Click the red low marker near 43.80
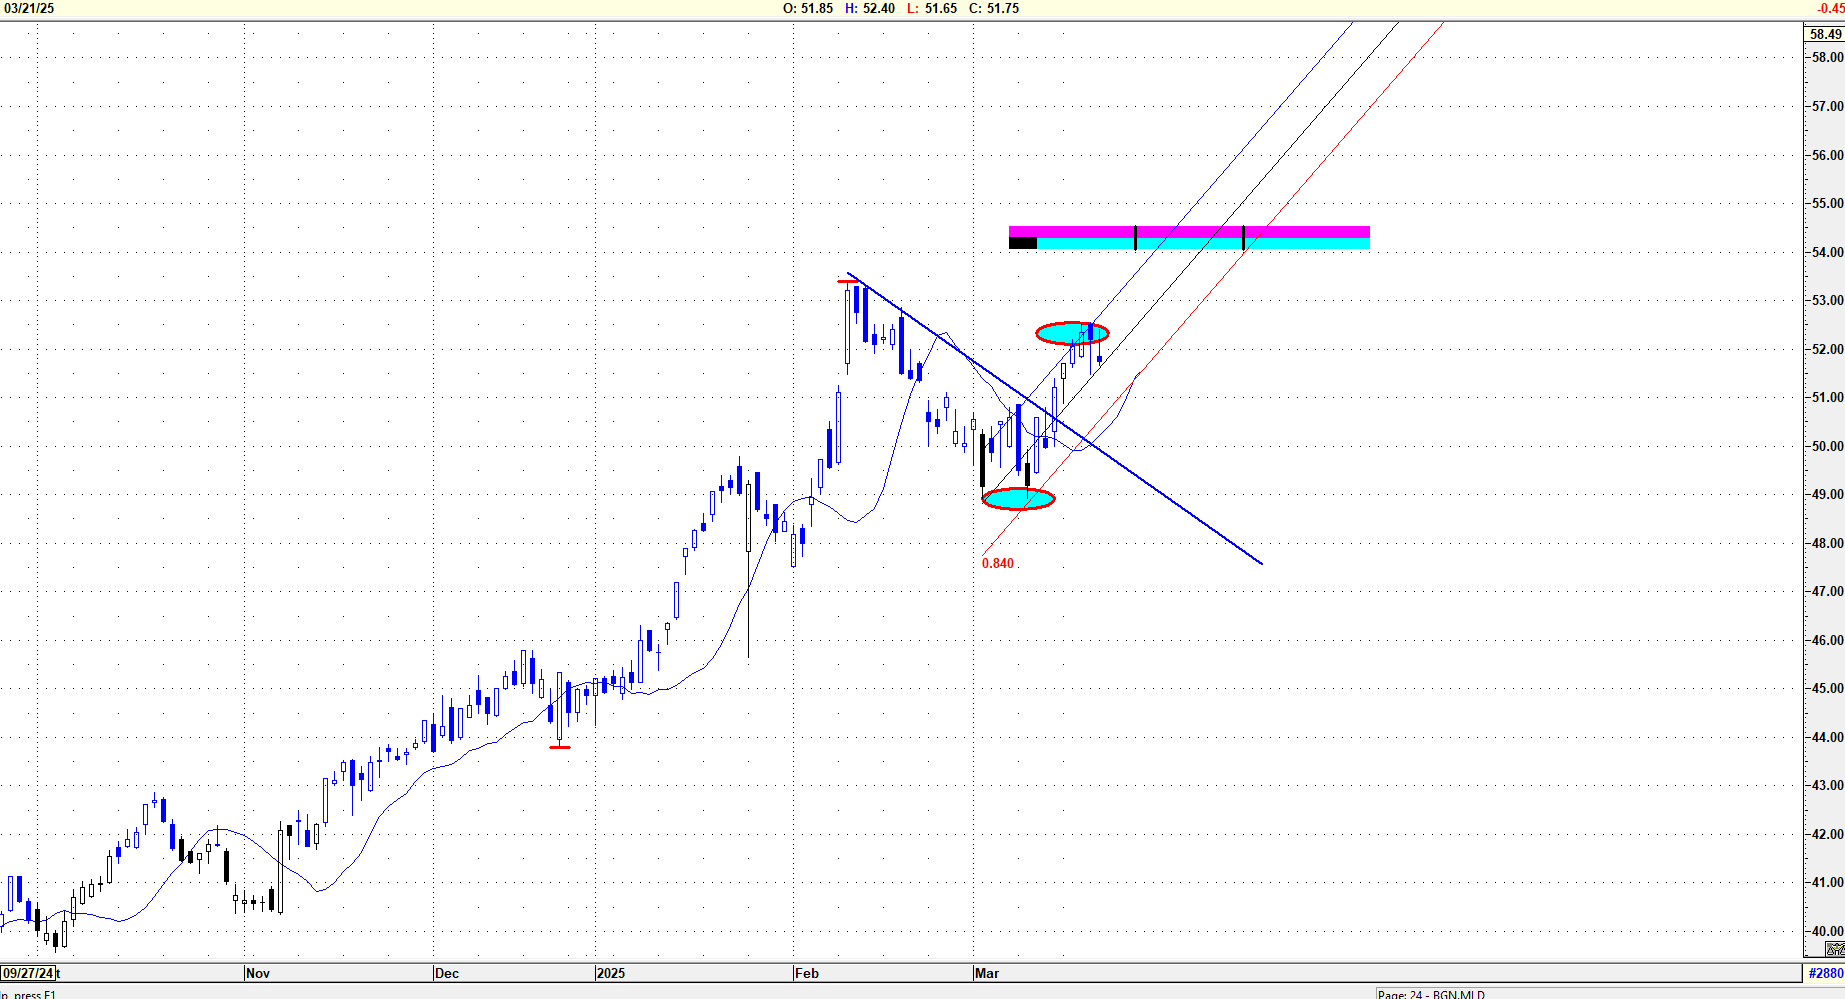1845x999 pixels. pos(560,747)
